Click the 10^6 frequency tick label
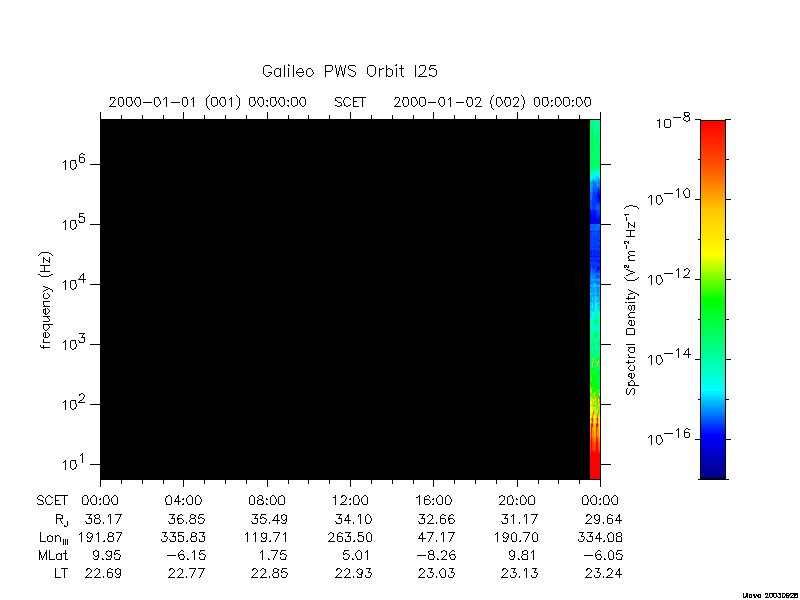 [x=74, y=163]
